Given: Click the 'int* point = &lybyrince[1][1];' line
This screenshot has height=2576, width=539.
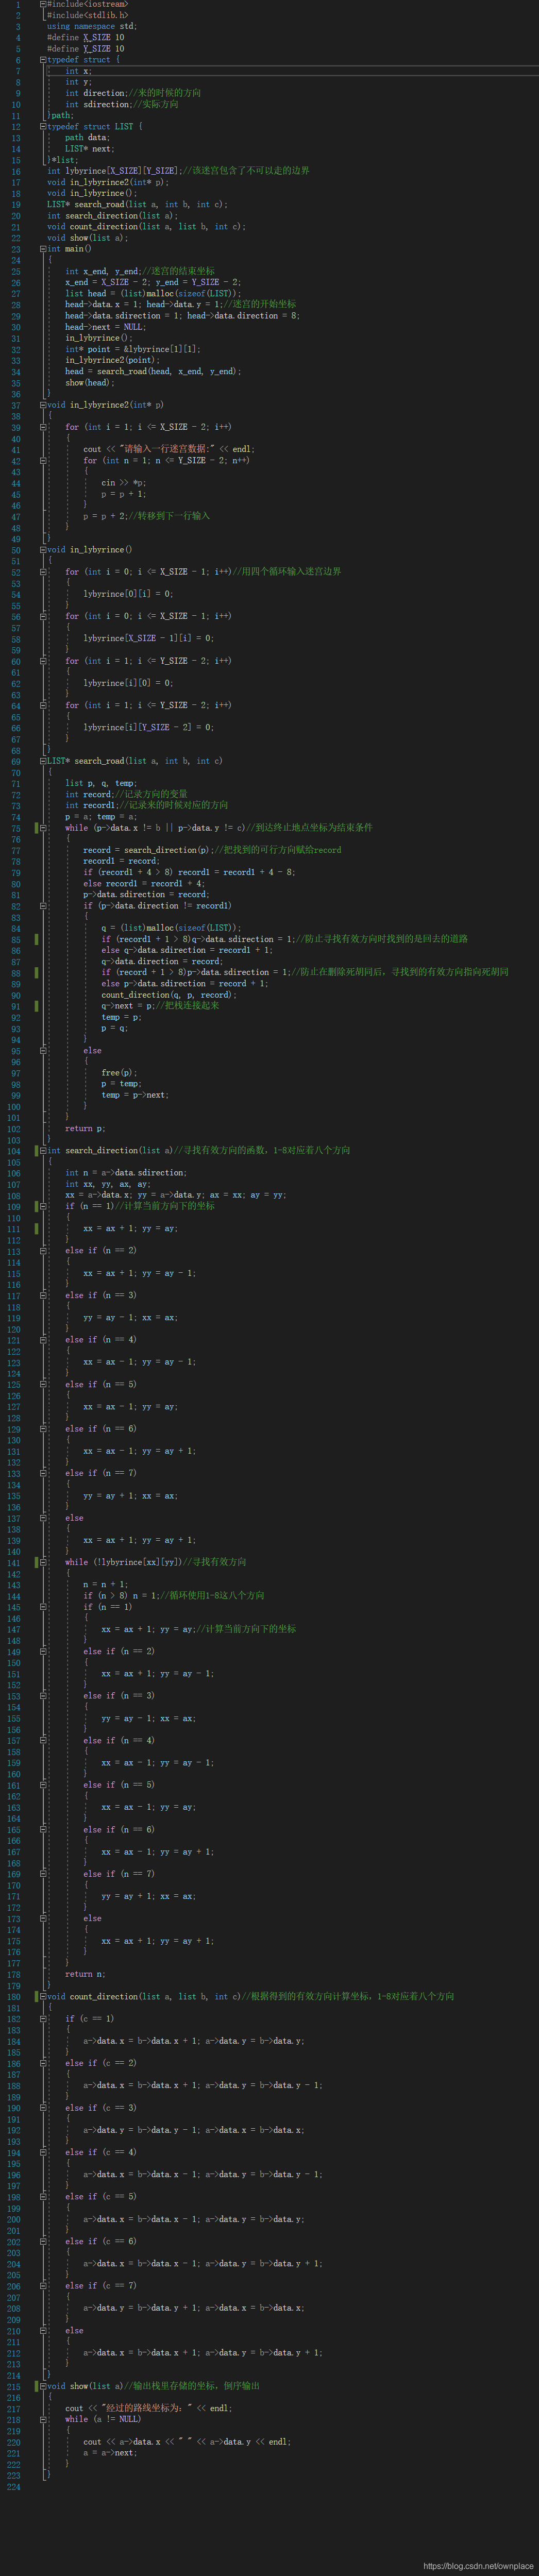Looking at the screenshot, I should 133,349.
